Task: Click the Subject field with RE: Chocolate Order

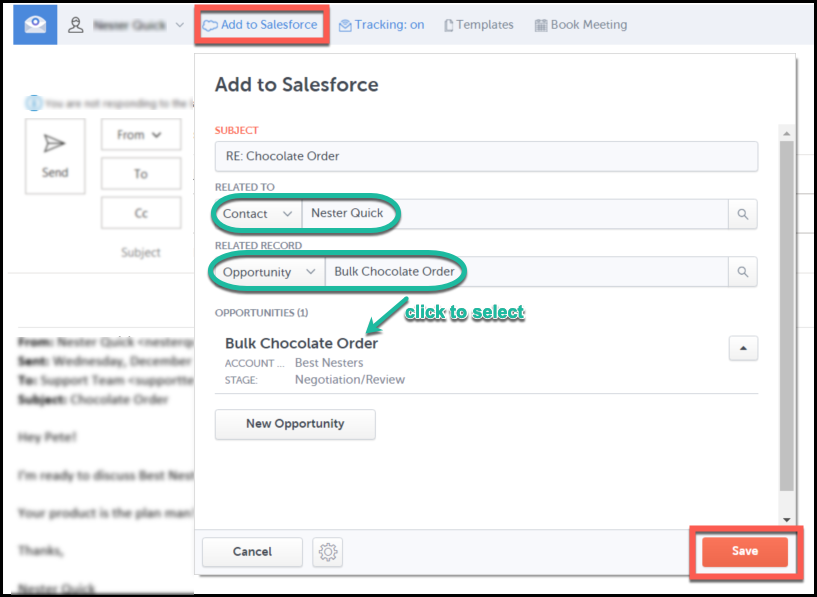Action: (x=486, y=156)
